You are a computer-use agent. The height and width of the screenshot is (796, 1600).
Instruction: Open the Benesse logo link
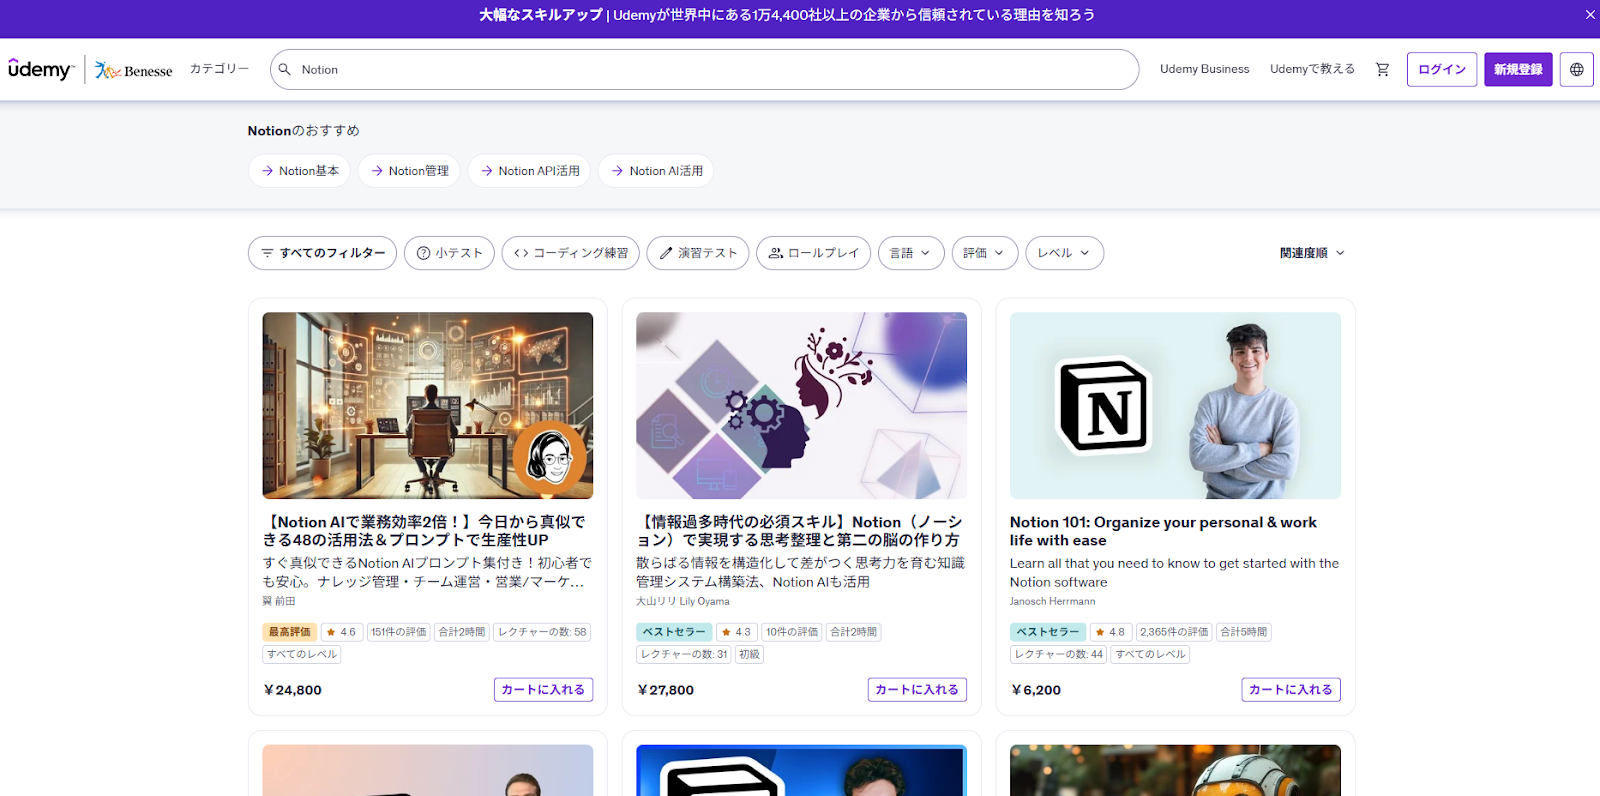click(x=134, y=70)
